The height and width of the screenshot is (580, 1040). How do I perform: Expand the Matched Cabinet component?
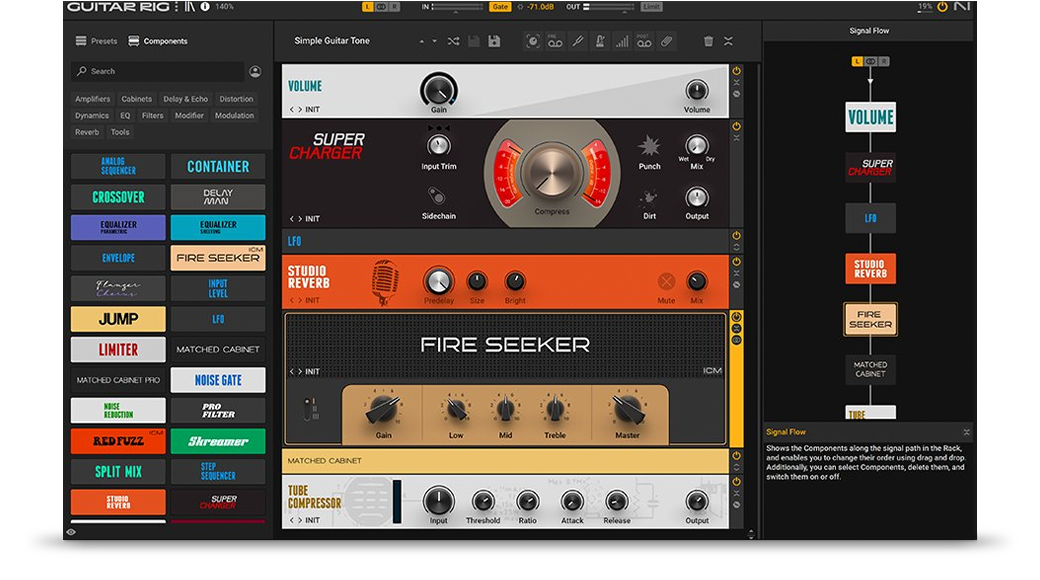pos(736,467)
